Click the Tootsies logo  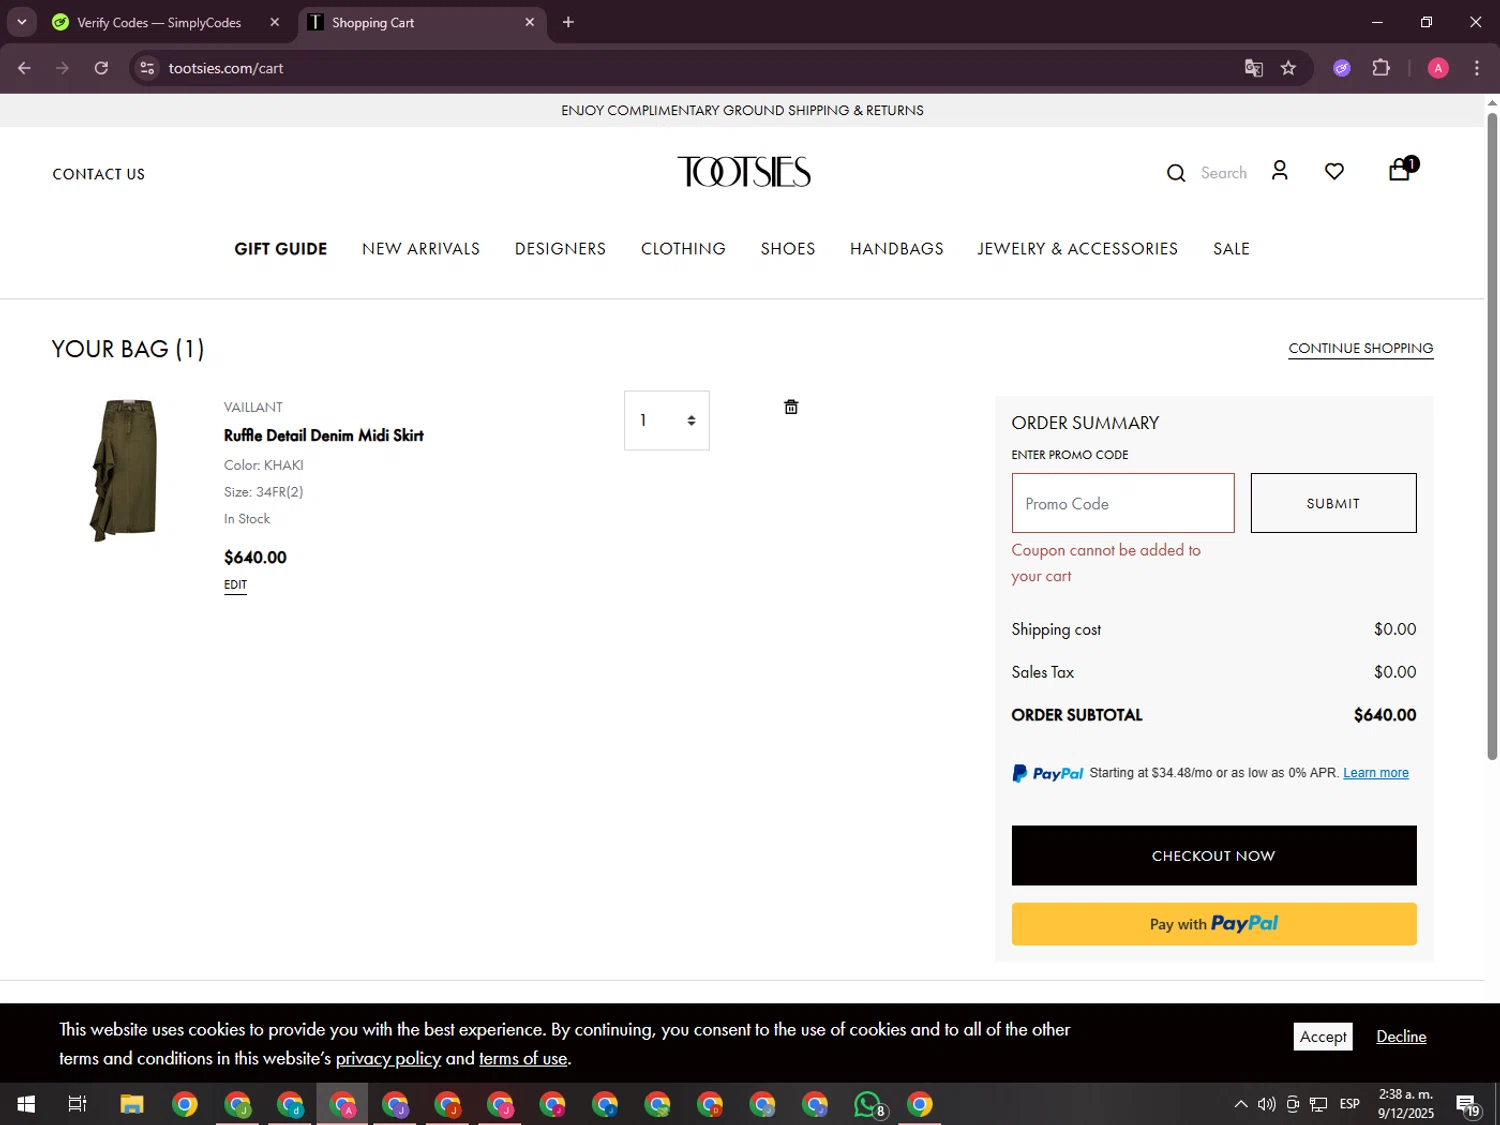pos(743,172)
